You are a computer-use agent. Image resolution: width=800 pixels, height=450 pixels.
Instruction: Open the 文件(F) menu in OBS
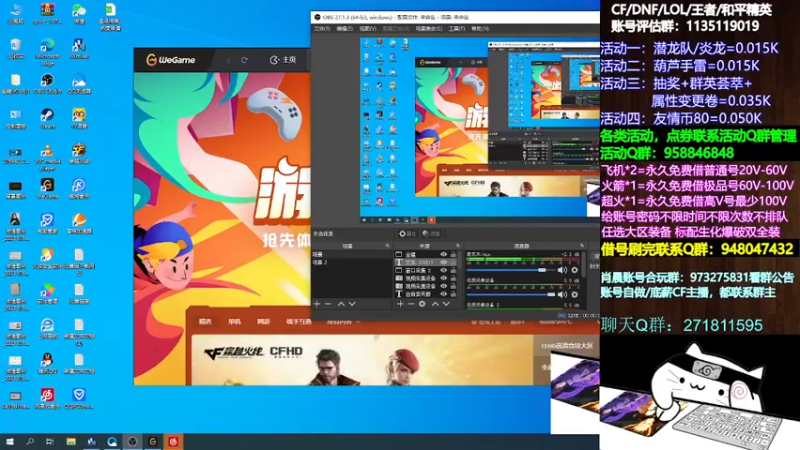coord(321,29)
